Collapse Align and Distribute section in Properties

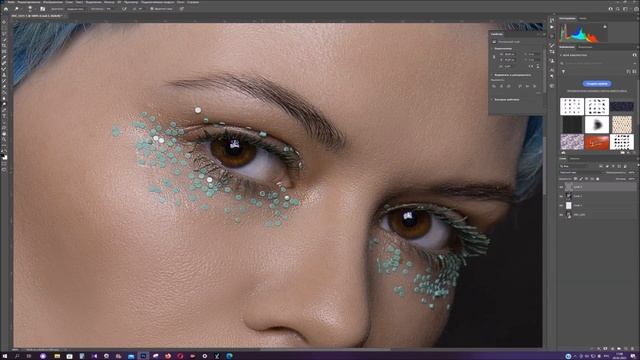(492, 75)
